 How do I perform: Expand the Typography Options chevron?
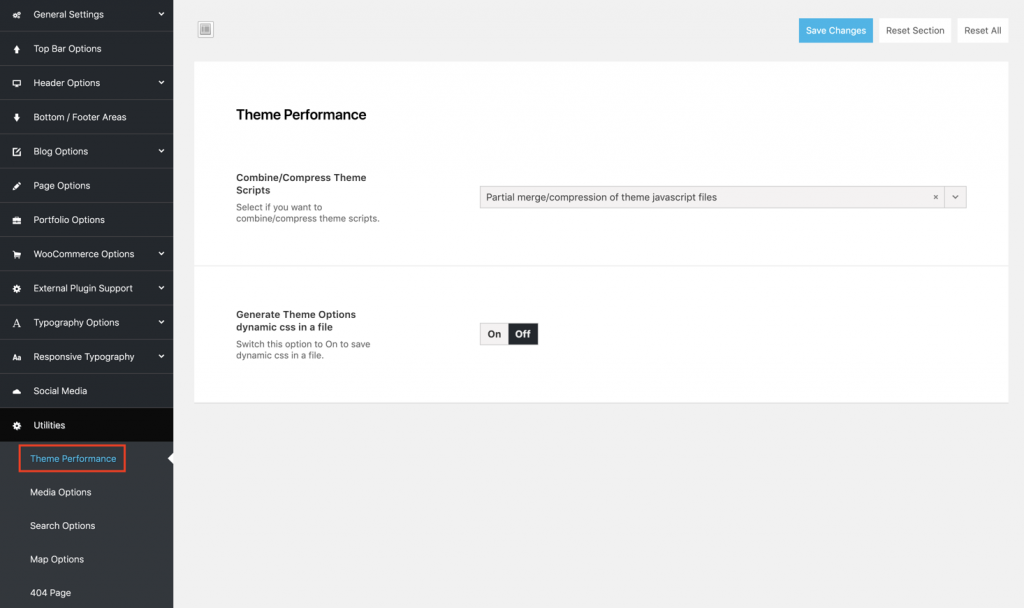point(161,322)
